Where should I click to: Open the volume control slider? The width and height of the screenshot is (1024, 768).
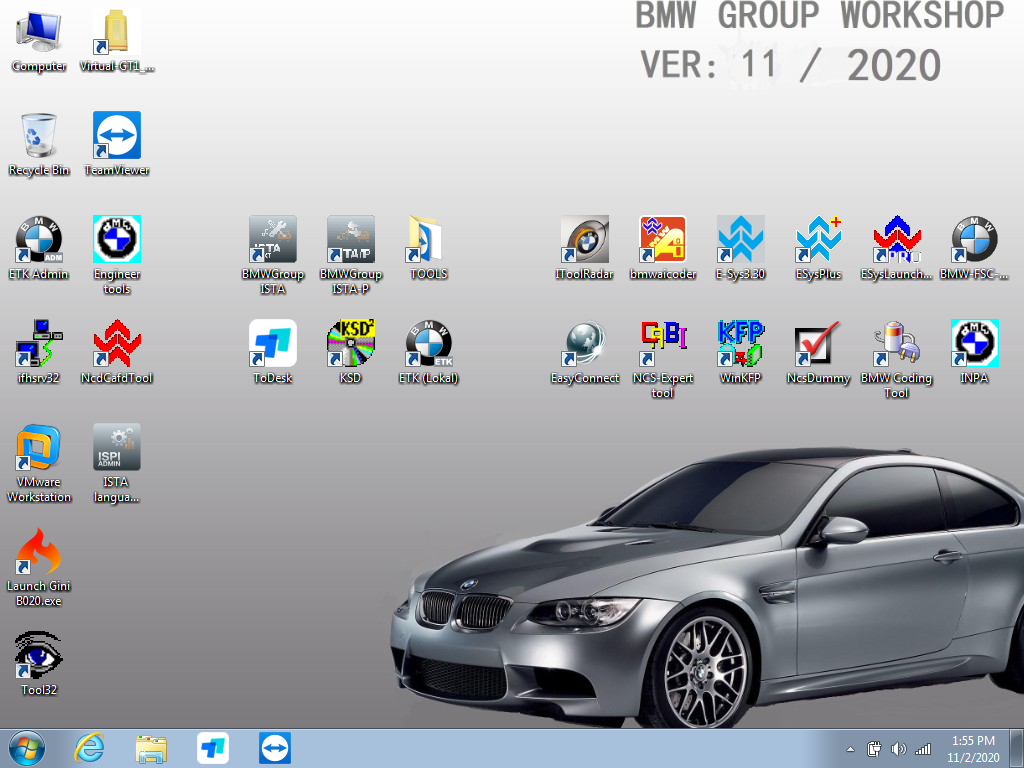[x=898, y=747]
